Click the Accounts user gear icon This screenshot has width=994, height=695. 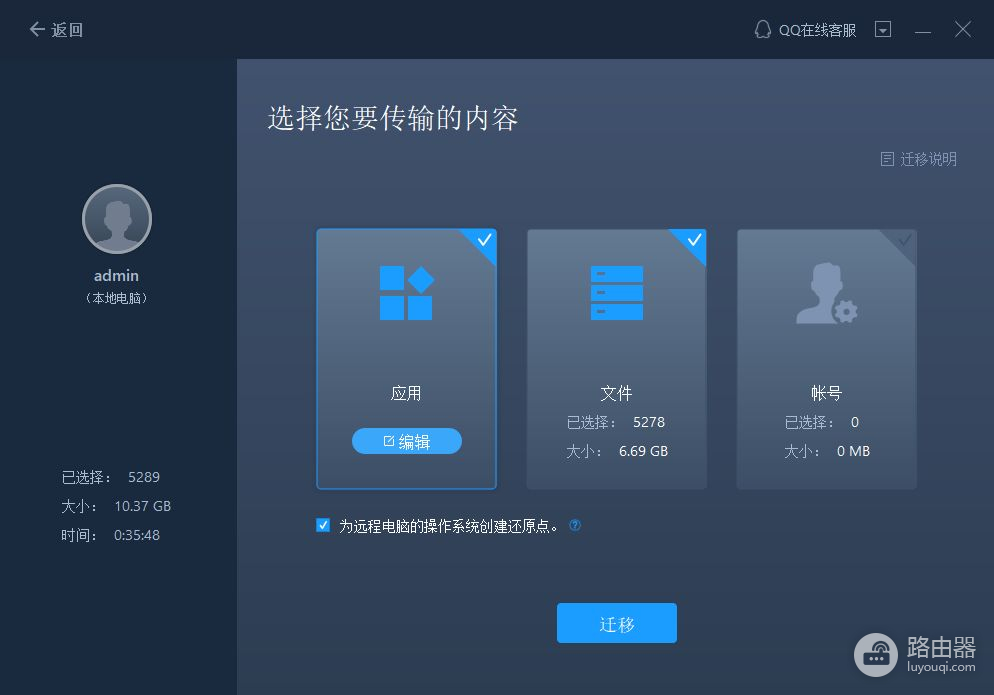click(x=826, y=295)
